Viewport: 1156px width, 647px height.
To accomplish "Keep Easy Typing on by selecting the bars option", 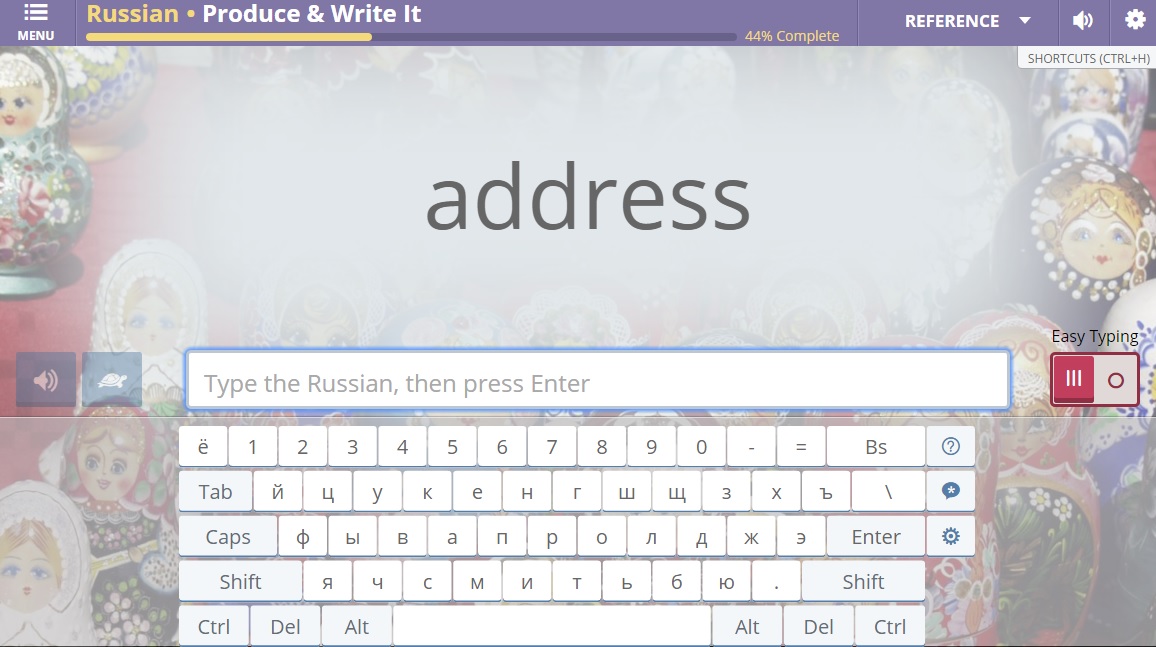I will tap(1072, 379).
